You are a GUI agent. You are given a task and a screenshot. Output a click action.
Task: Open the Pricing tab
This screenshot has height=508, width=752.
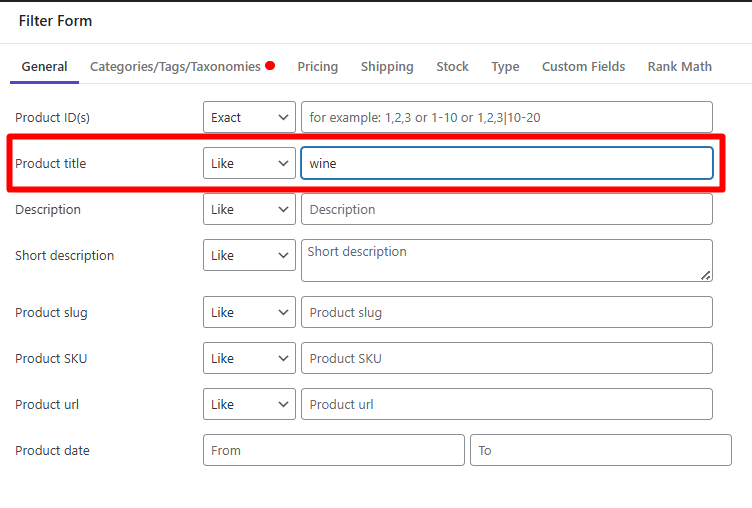tap(317, 67)
